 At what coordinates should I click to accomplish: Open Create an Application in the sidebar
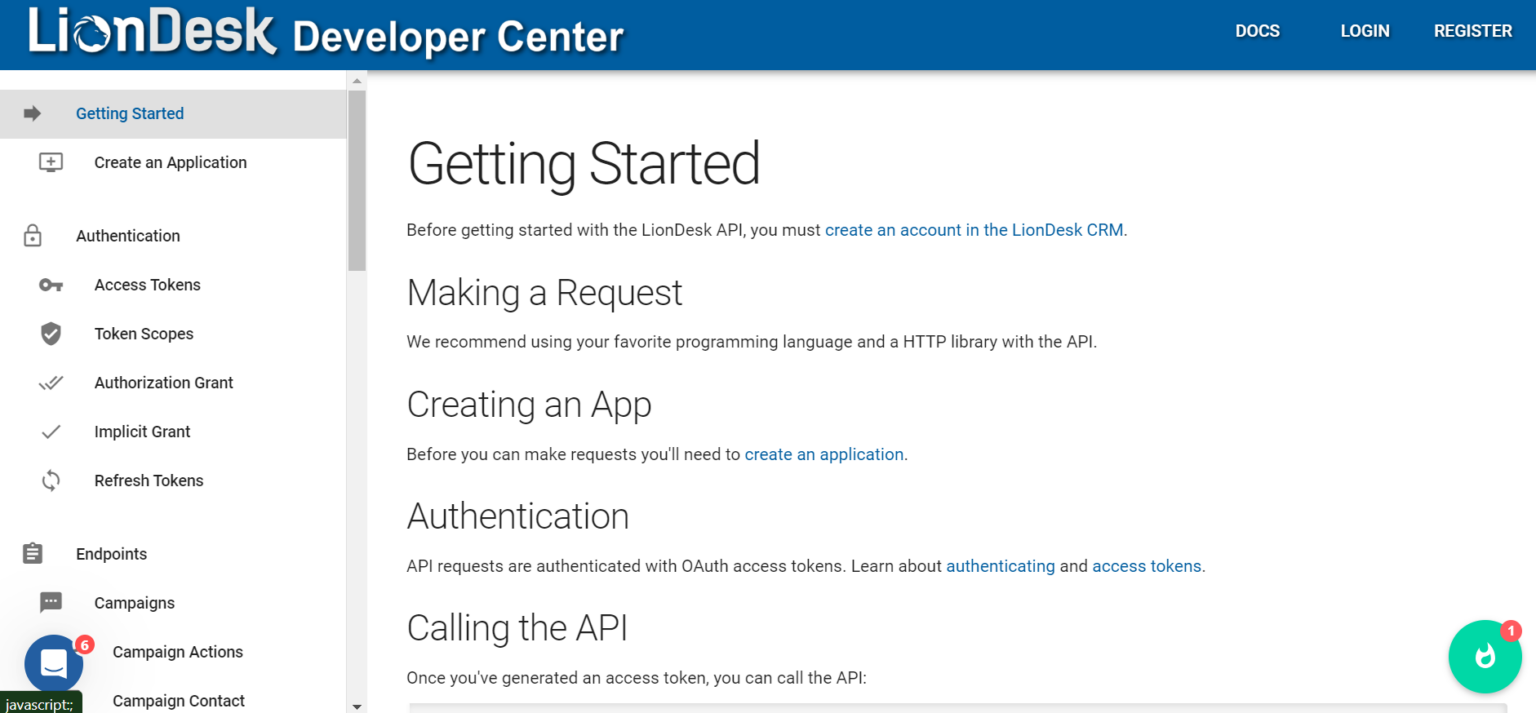[173, 163]
